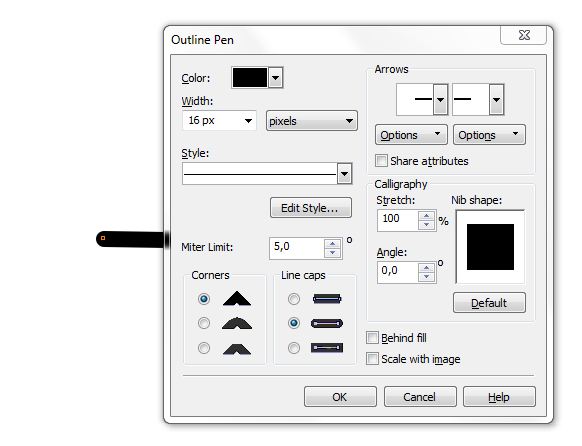Open the line Style dropdown
The image size is (582, 446).
344,174
